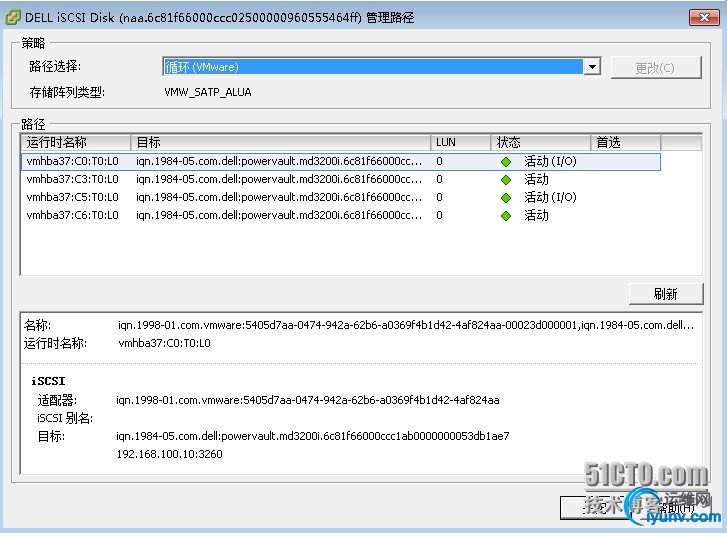Sort paths by 运行时名称 column header
The image size is (727, 533).
coord(76,142)
